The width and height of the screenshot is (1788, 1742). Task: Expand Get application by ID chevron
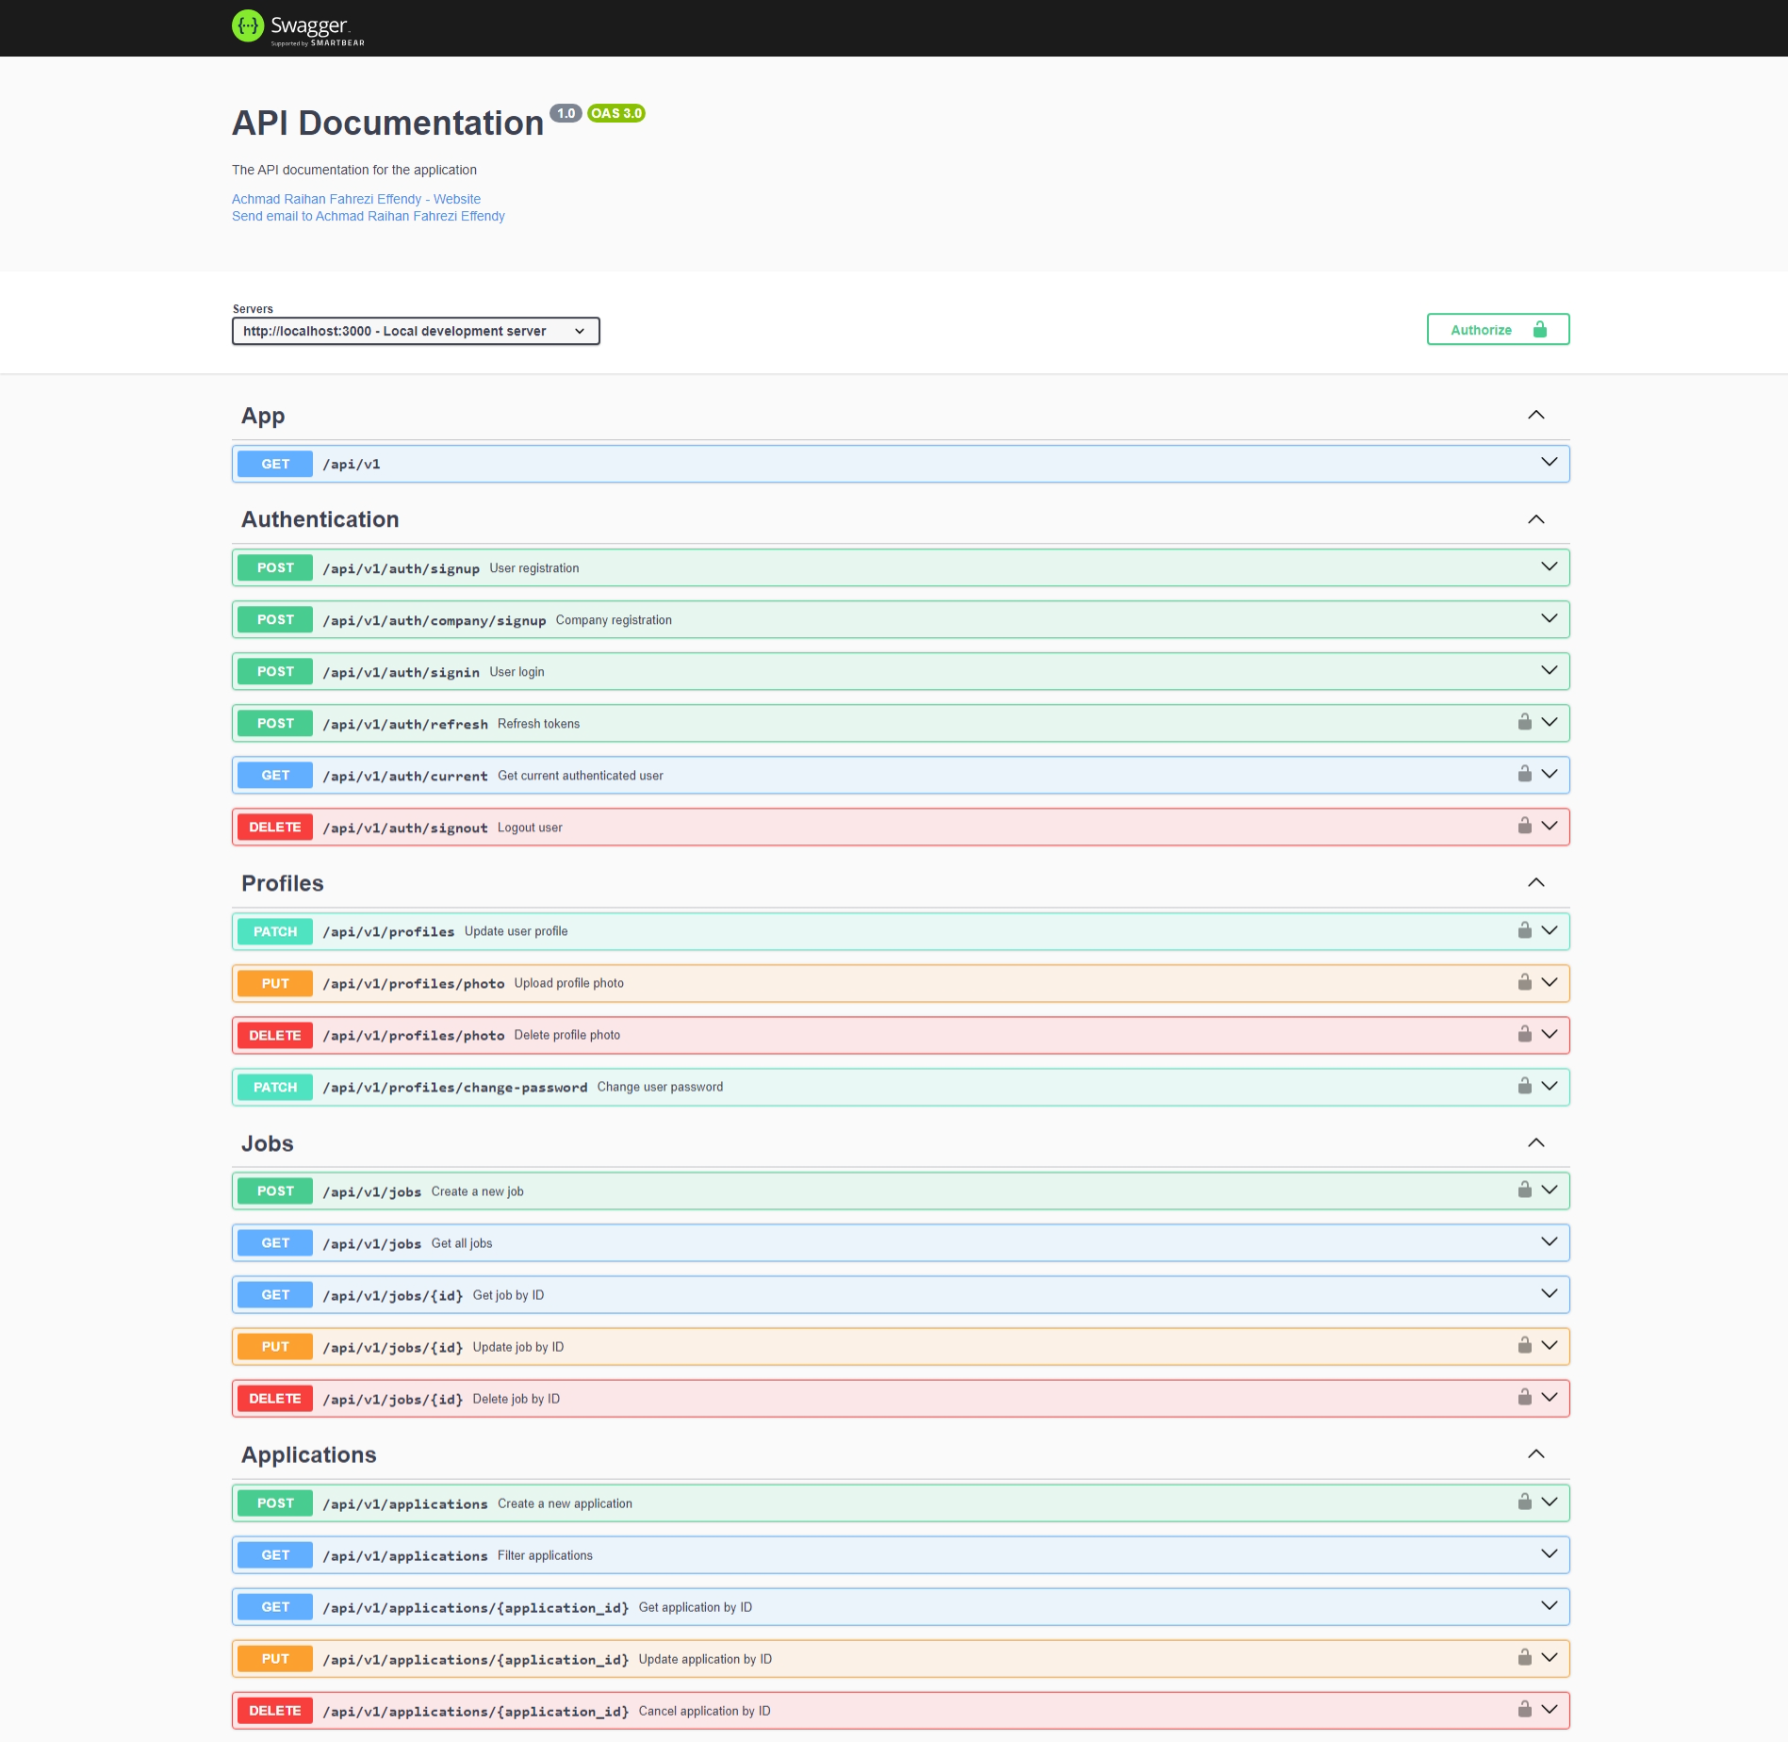(1549, 1606)
